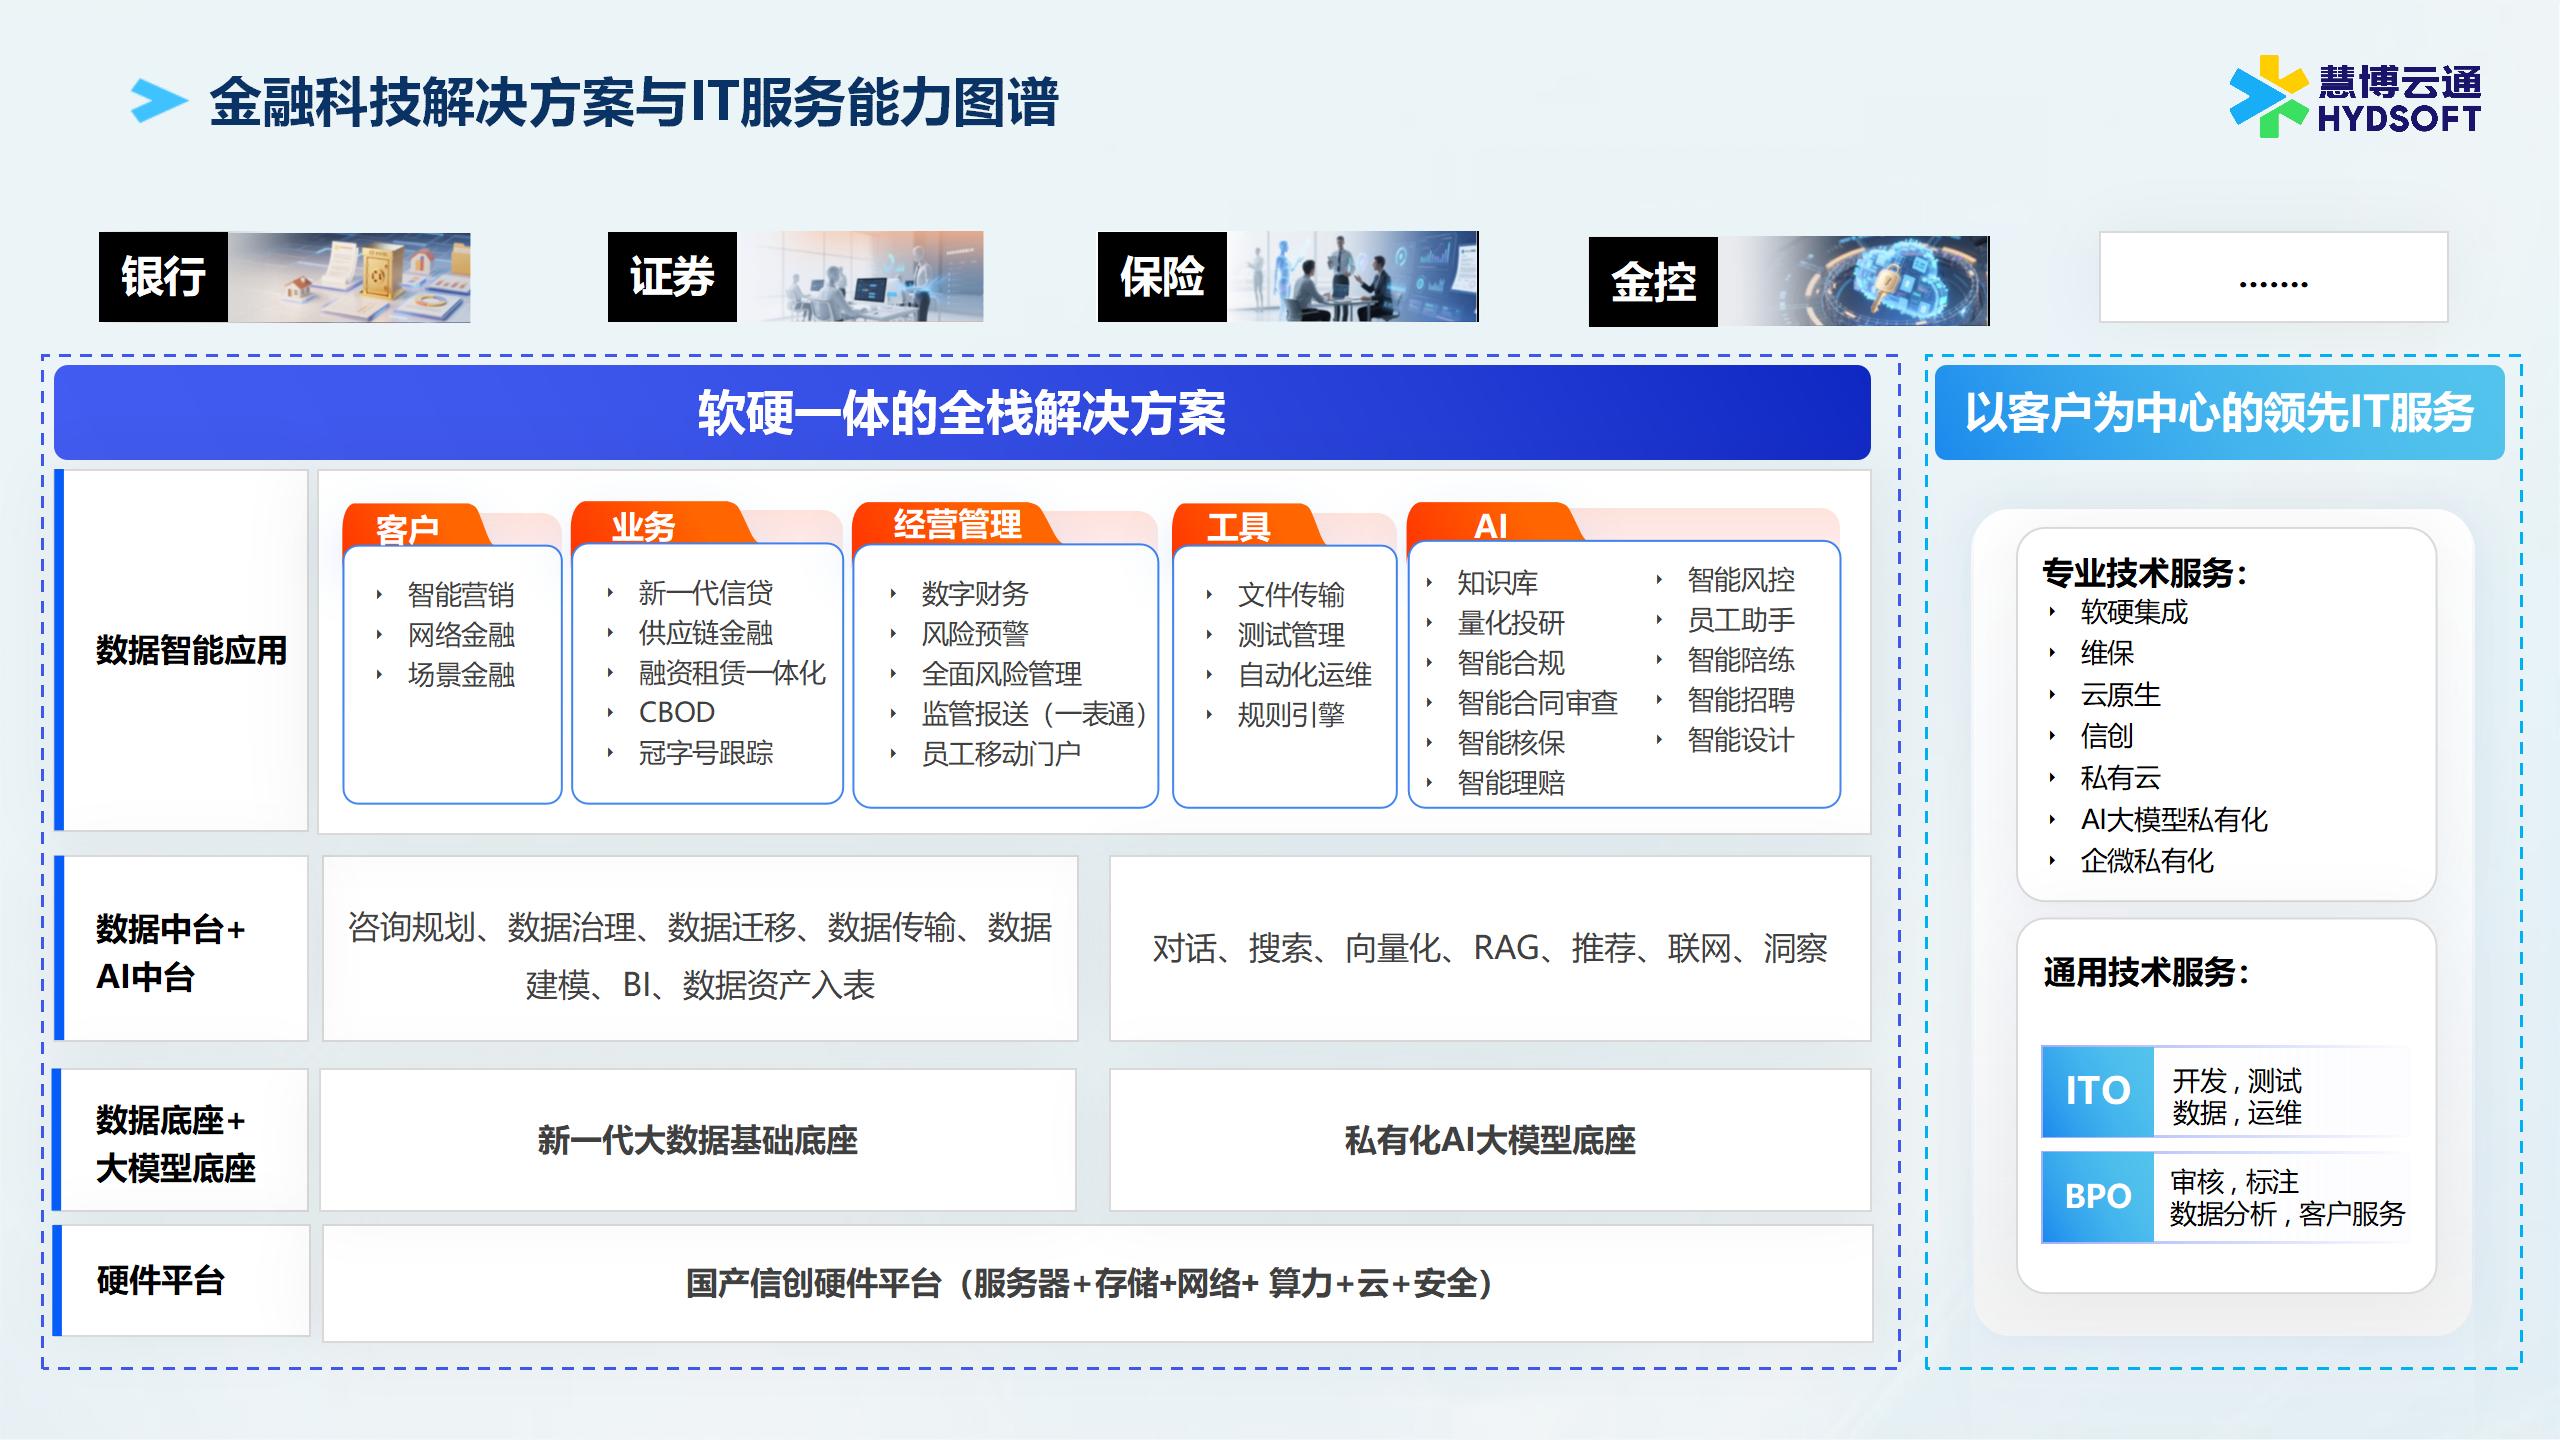Click the 私有化AI大模型底座 box
2560x1440 pixels.
coord(1489,1140)
